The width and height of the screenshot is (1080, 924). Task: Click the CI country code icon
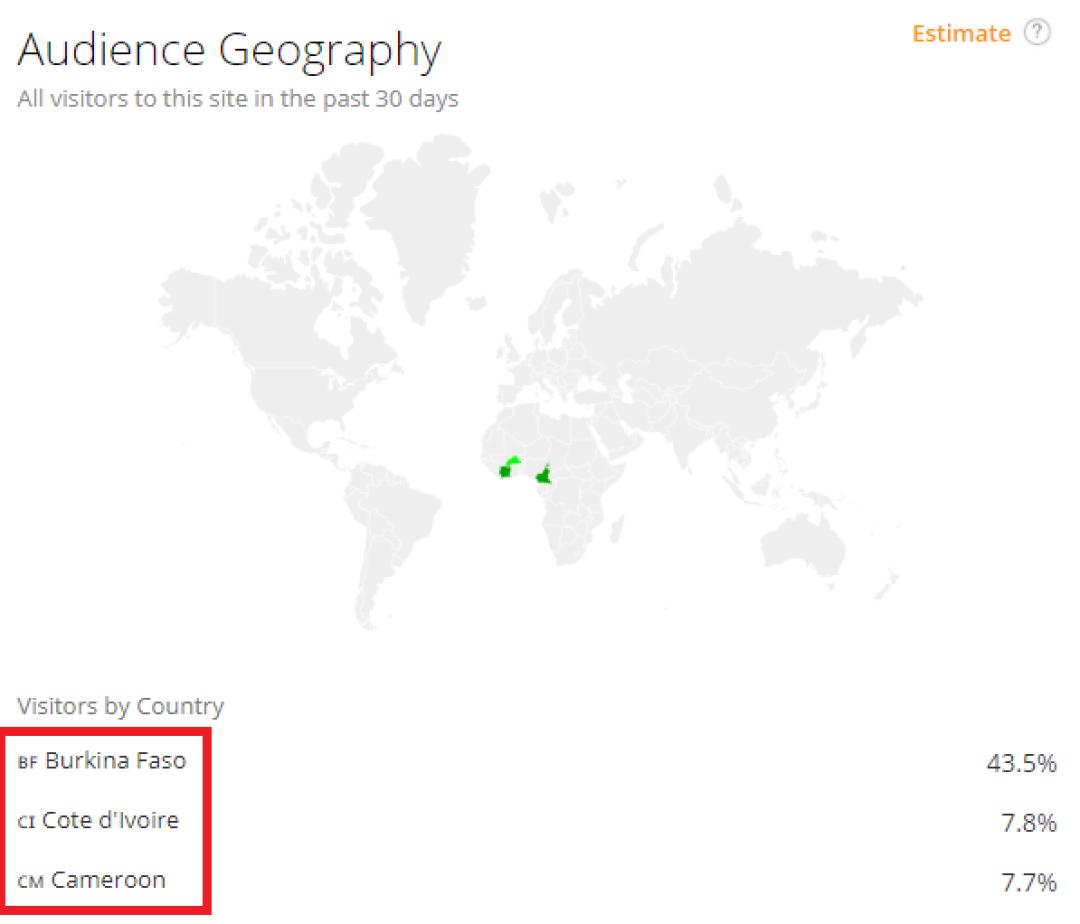pyautogui.click(x=26, y=823)
